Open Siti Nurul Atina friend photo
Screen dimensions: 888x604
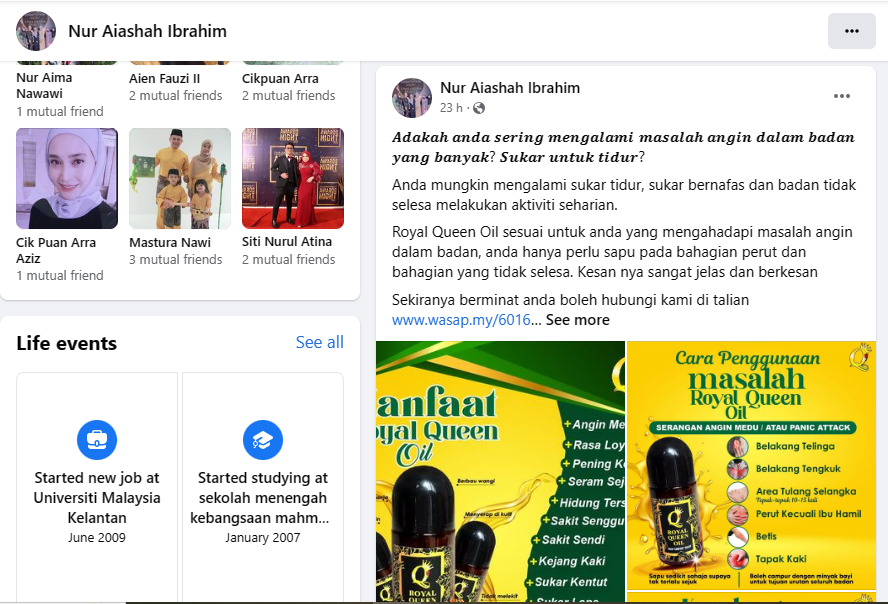293,178
